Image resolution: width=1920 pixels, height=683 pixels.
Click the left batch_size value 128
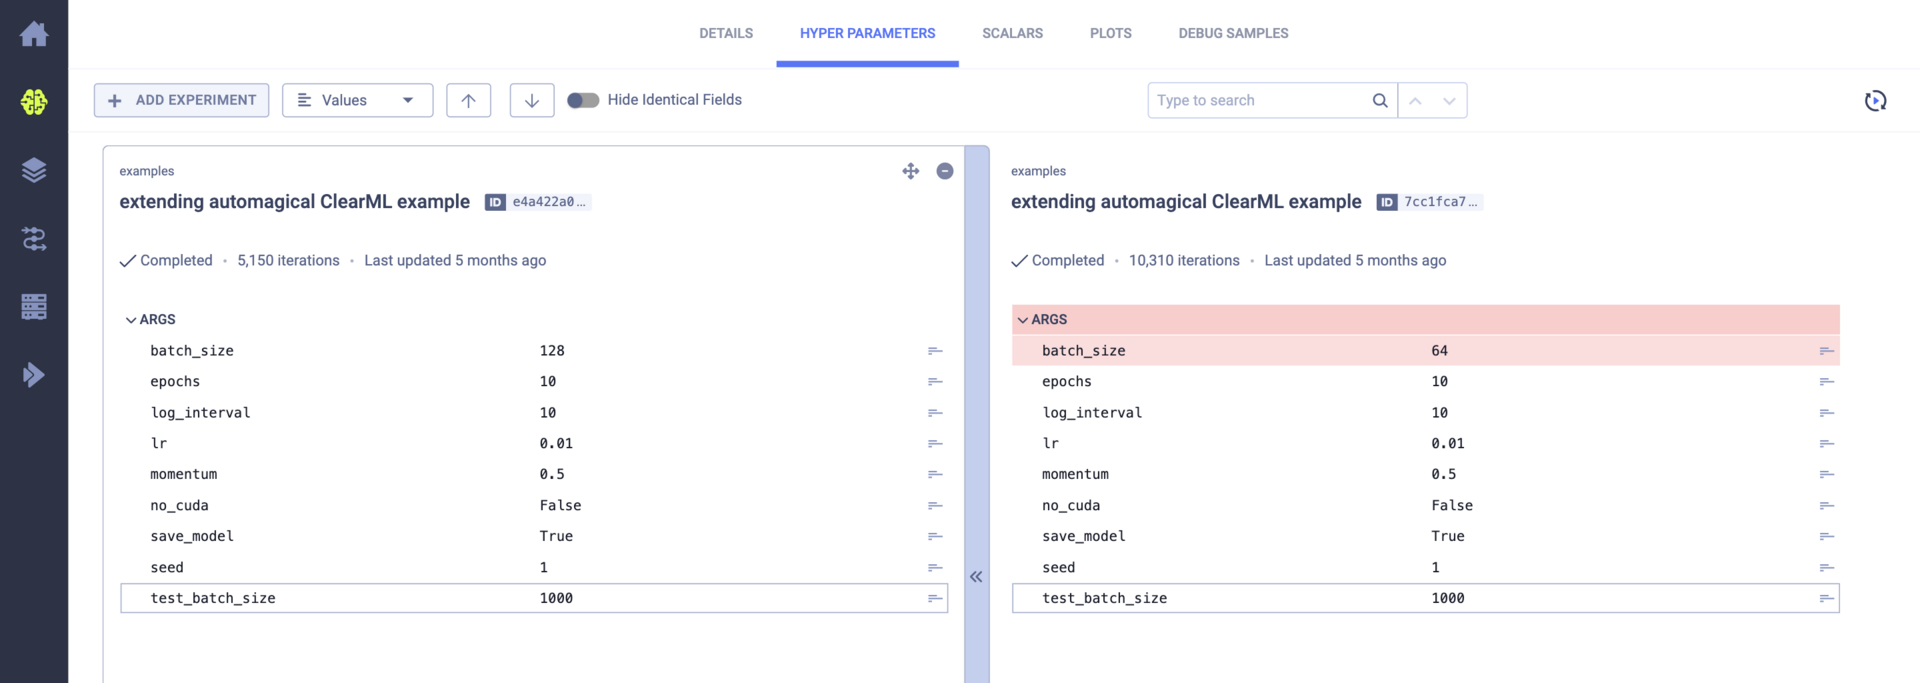tap(552, 351)
